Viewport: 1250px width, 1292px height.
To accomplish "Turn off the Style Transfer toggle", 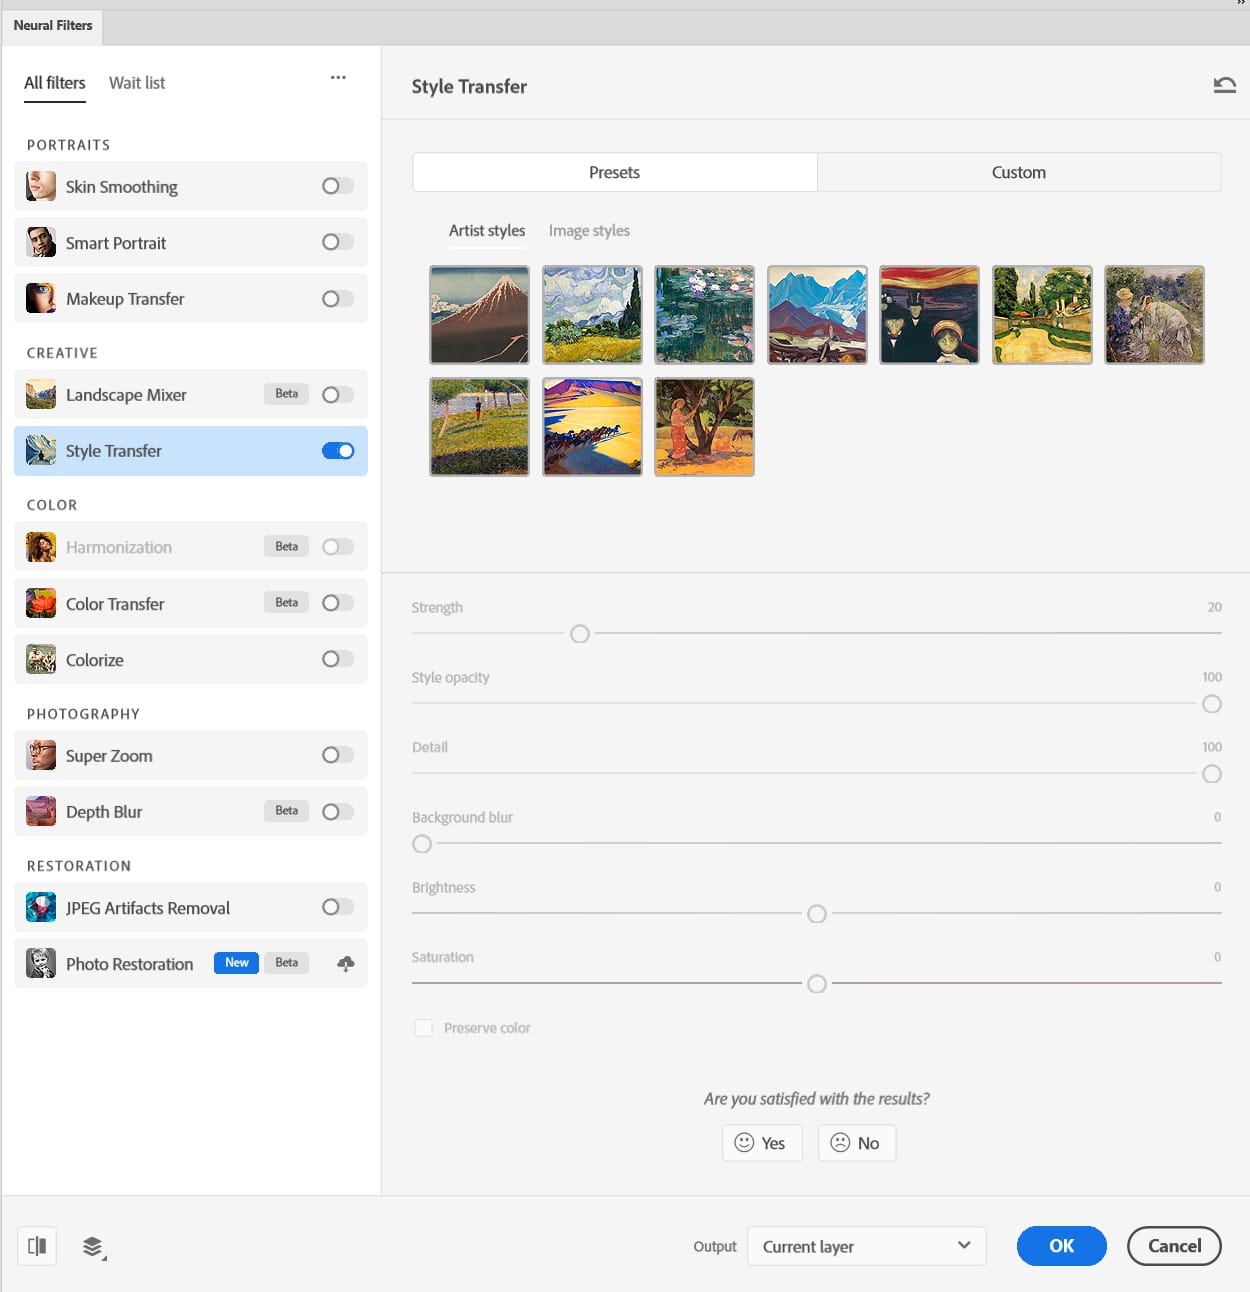I will tap(337, 451).
